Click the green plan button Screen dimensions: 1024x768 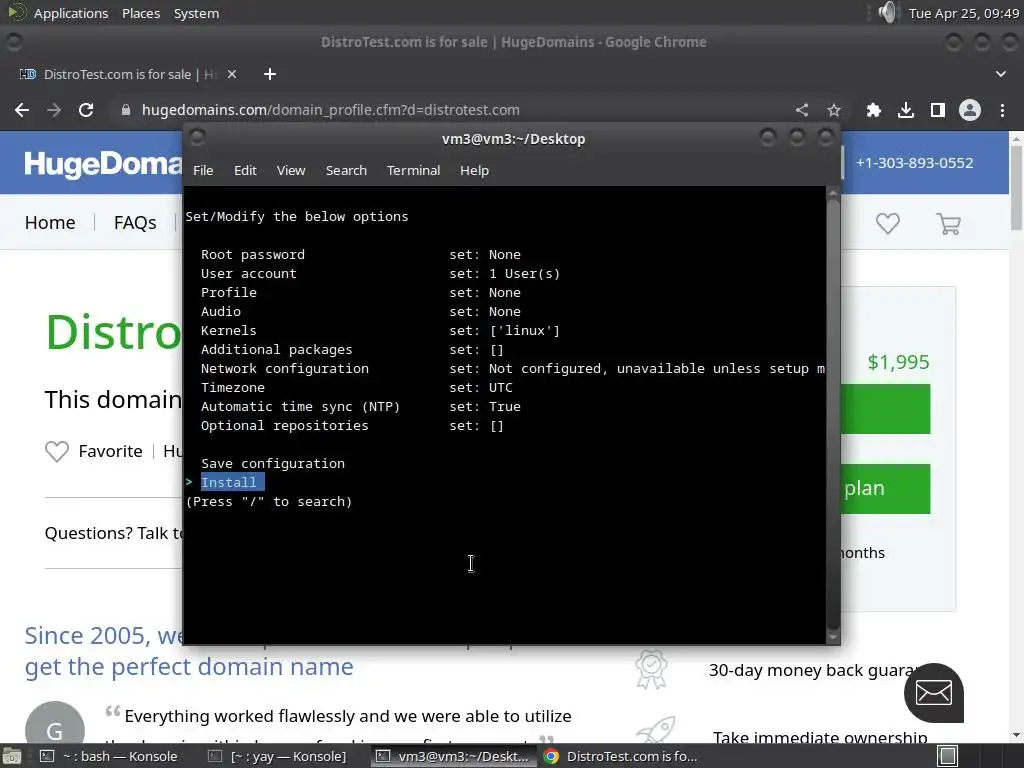click(x=885, y=488)
